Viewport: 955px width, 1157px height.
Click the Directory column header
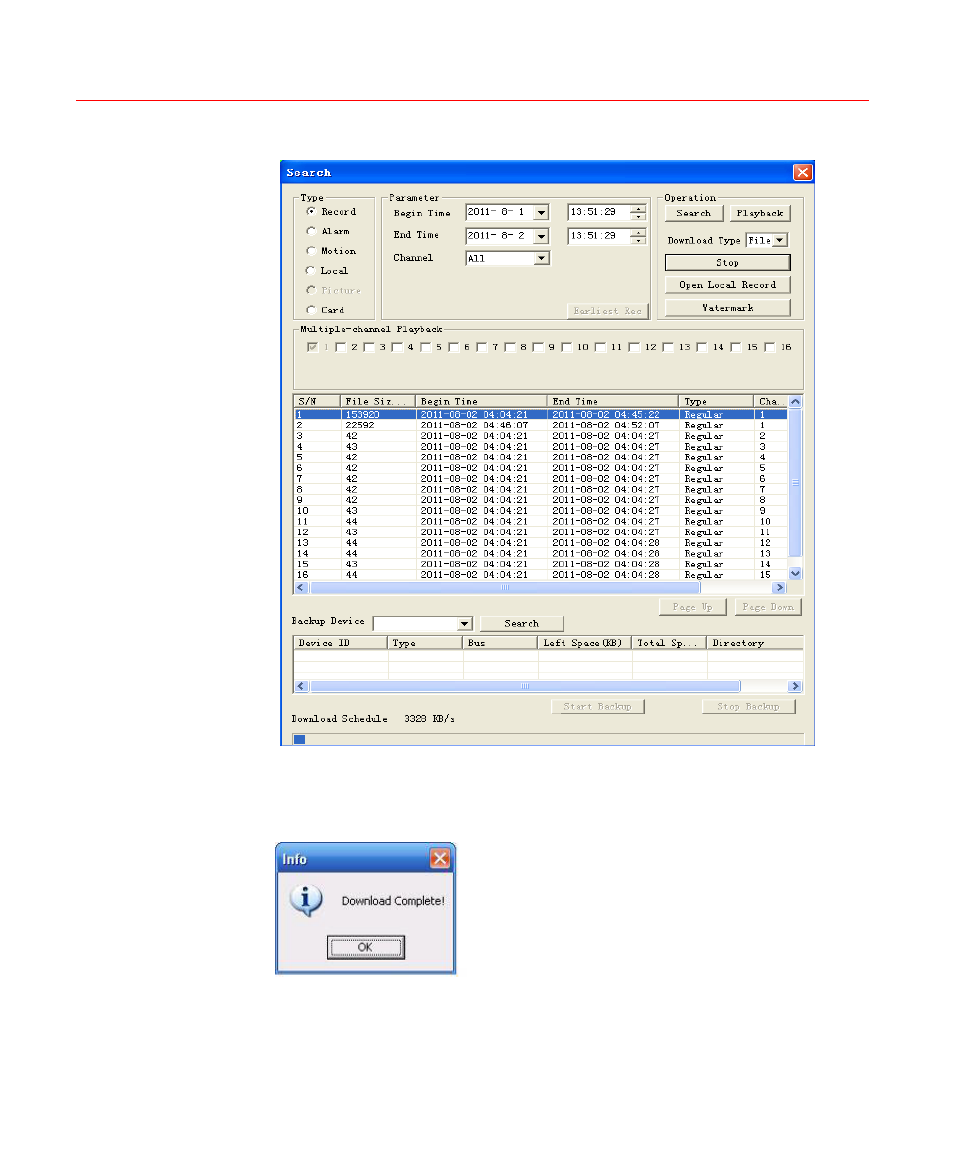(x=755, y=643)
